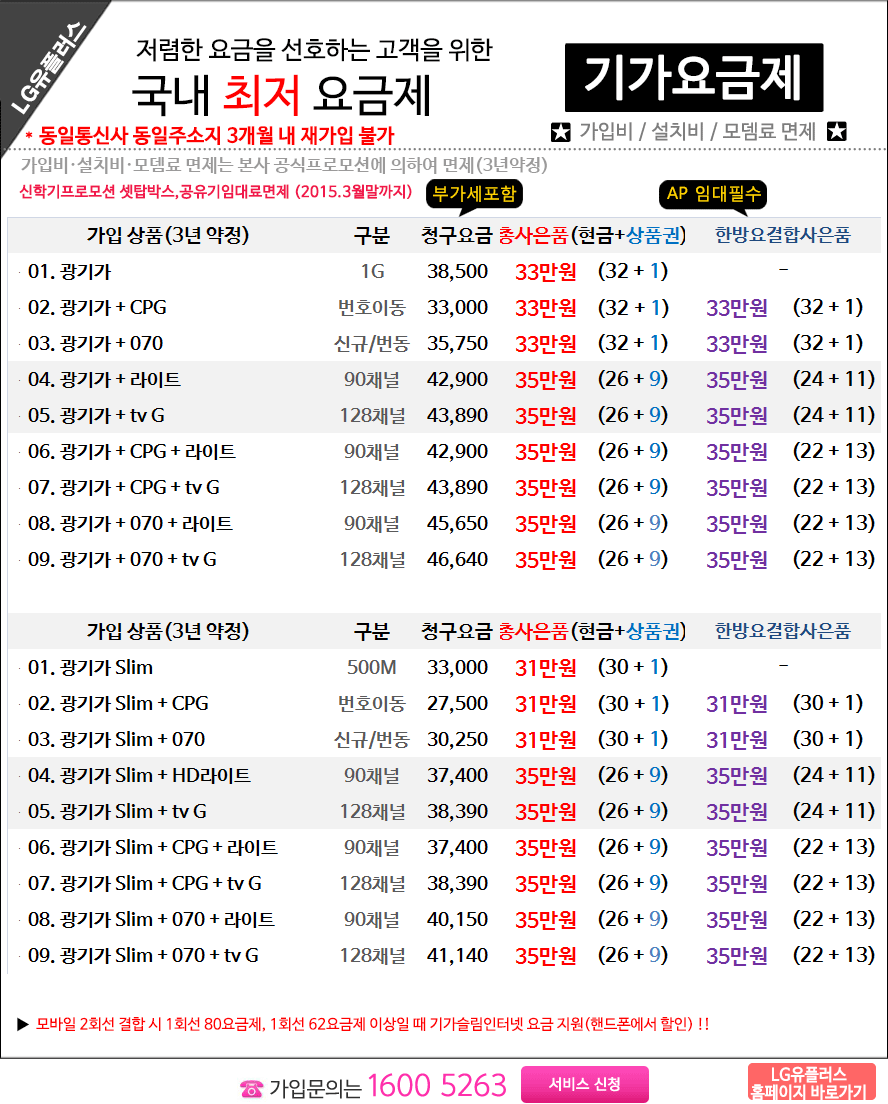Viewport: 888px width, 1104px height.
Task: Click the 46,640 billing price
Action: (x=457, y=559)
